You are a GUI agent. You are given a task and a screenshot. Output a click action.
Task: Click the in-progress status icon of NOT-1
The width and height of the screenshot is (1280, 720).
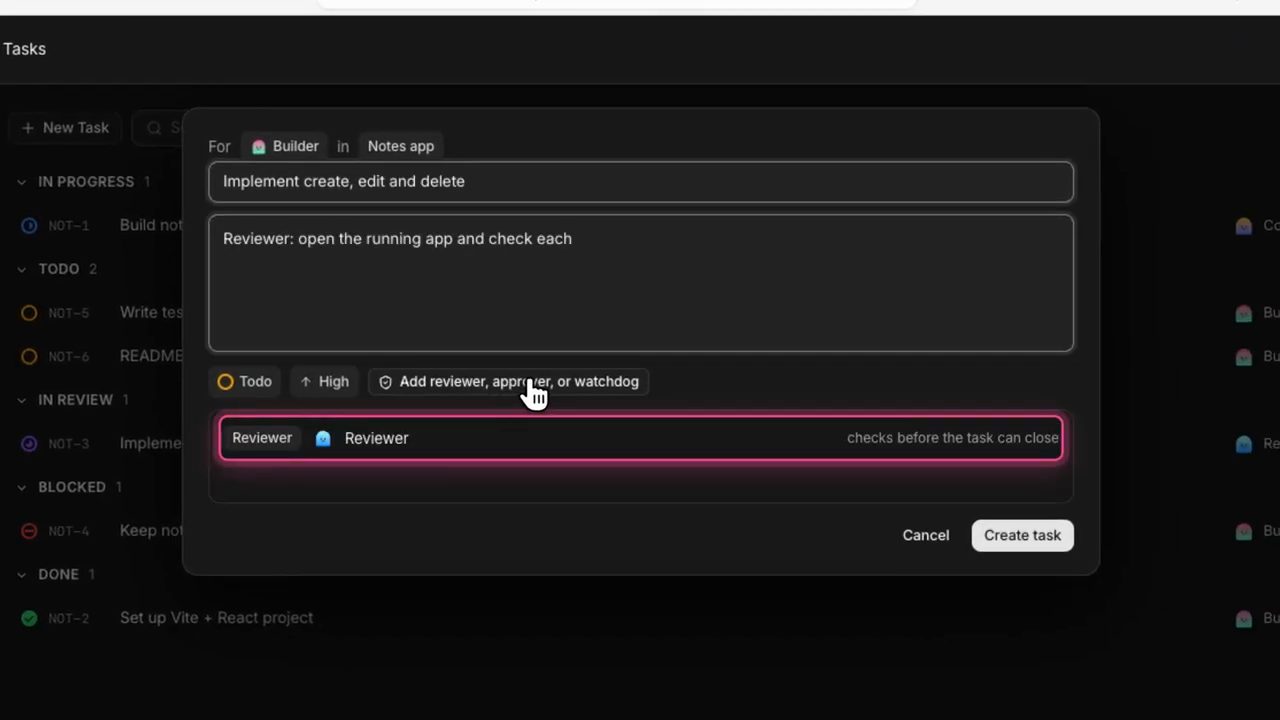click(x=29, y=226)
